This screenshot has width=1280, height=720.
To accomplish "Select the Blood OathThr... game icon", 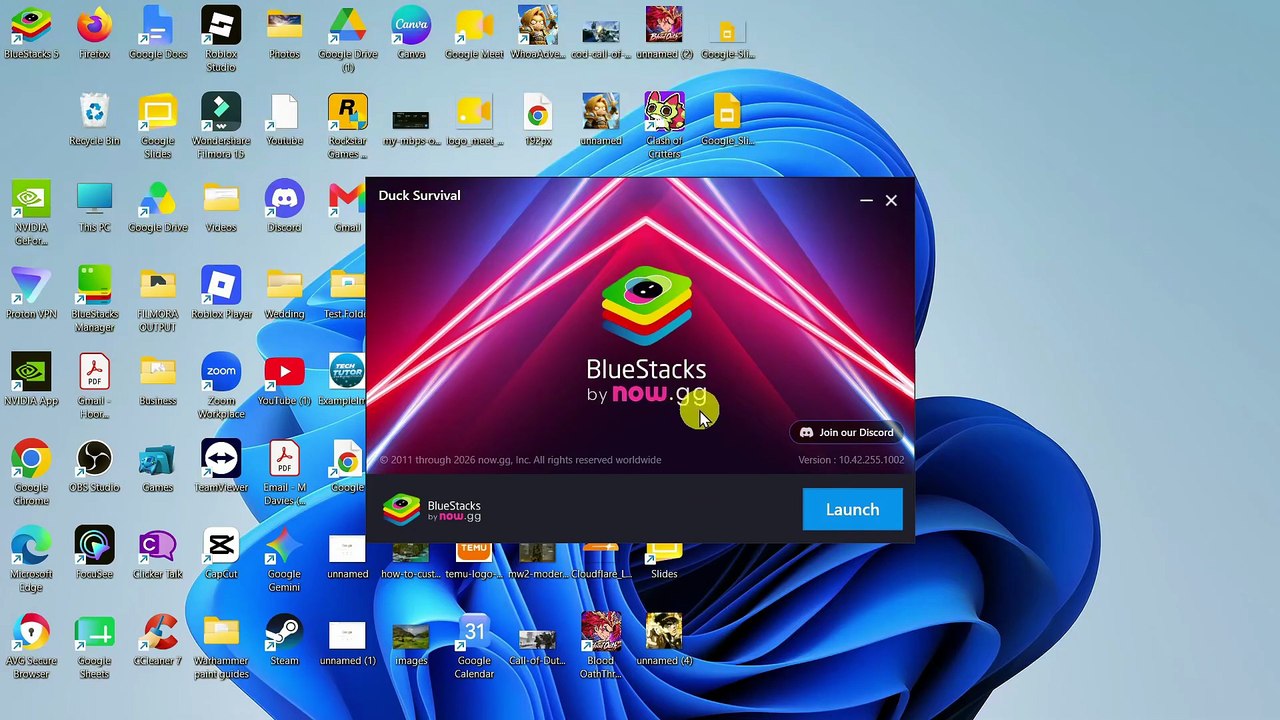I will click(601, 647).
